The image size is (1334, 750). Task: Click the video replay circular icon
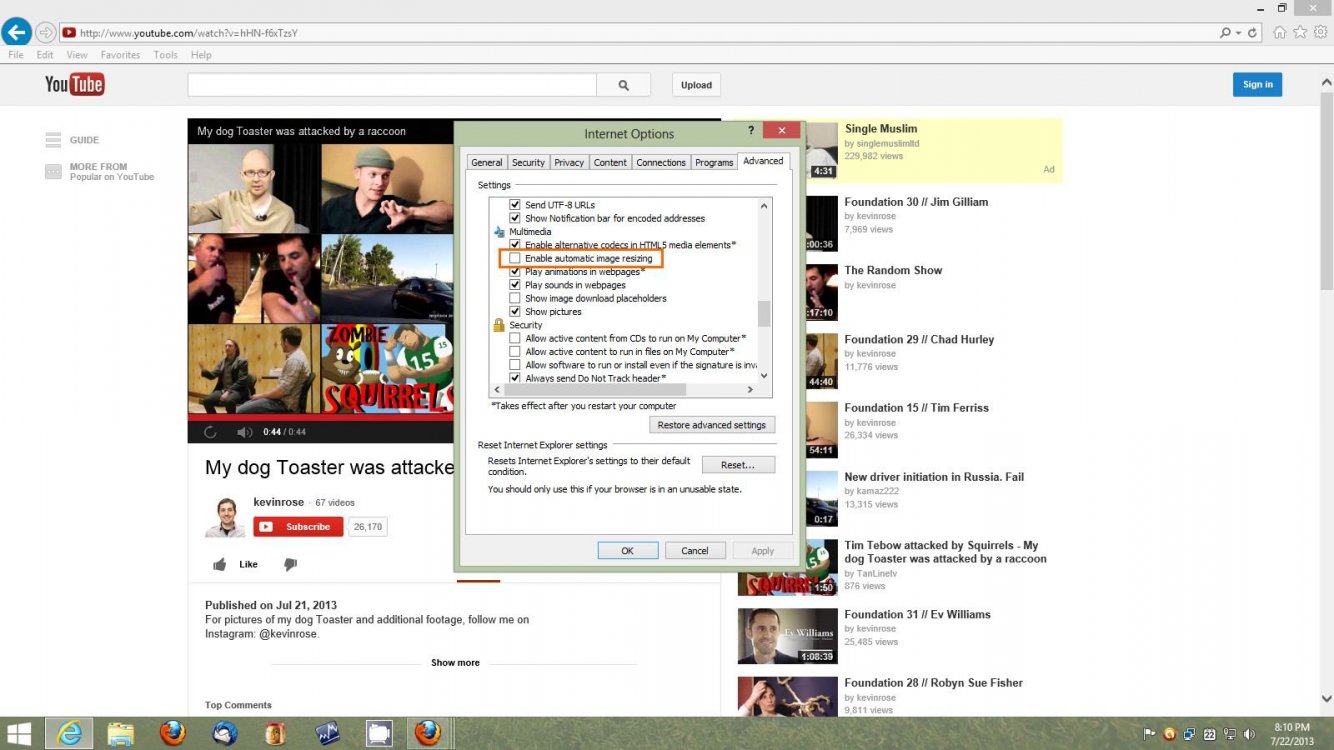(x=210, y=432)
